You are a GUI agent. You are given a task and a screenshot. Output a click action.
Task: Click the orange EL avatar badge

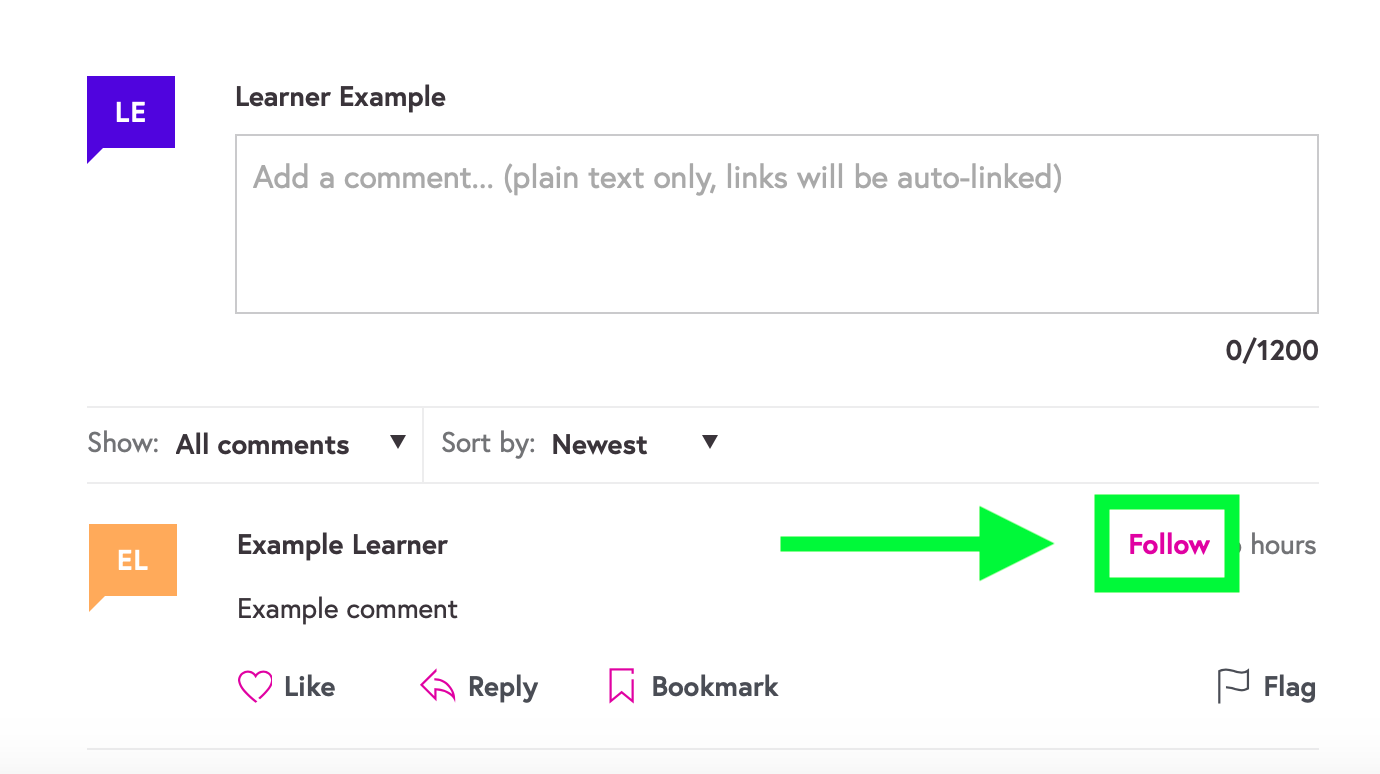coord(133,561)
